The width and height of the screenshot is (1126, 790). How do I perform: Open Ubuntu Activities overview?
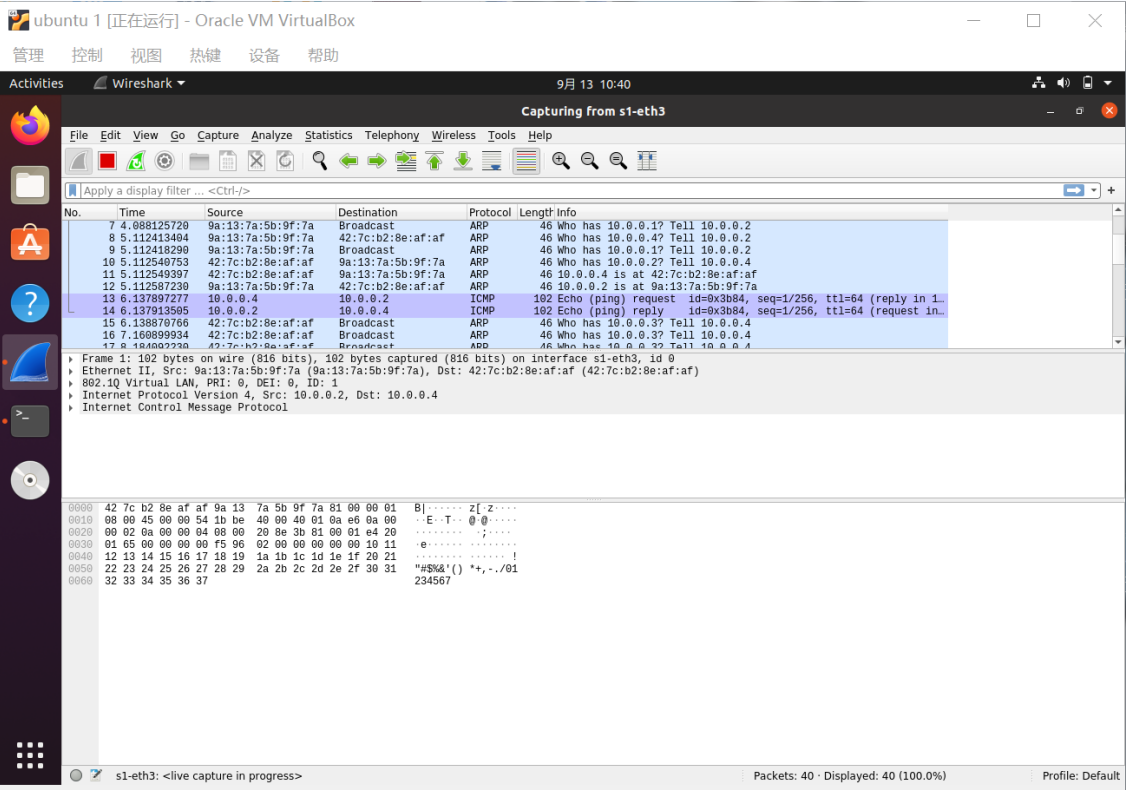click(x=36, y=83)
